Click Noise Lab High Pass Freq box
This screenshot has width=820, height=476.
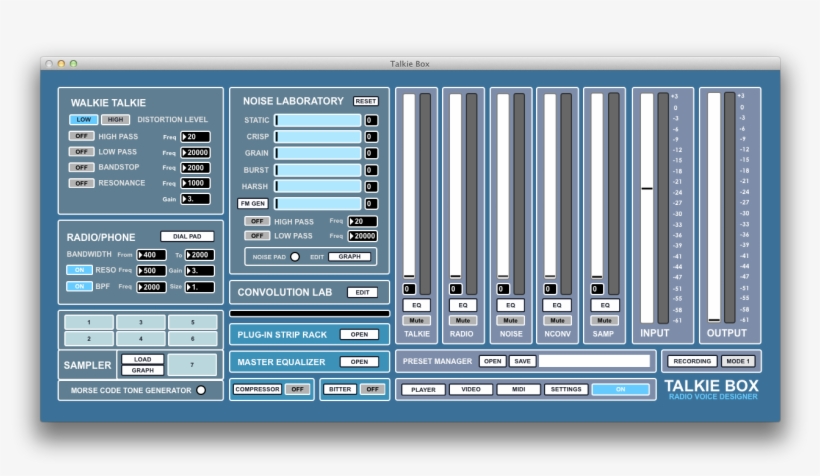[x=362, y=221]
